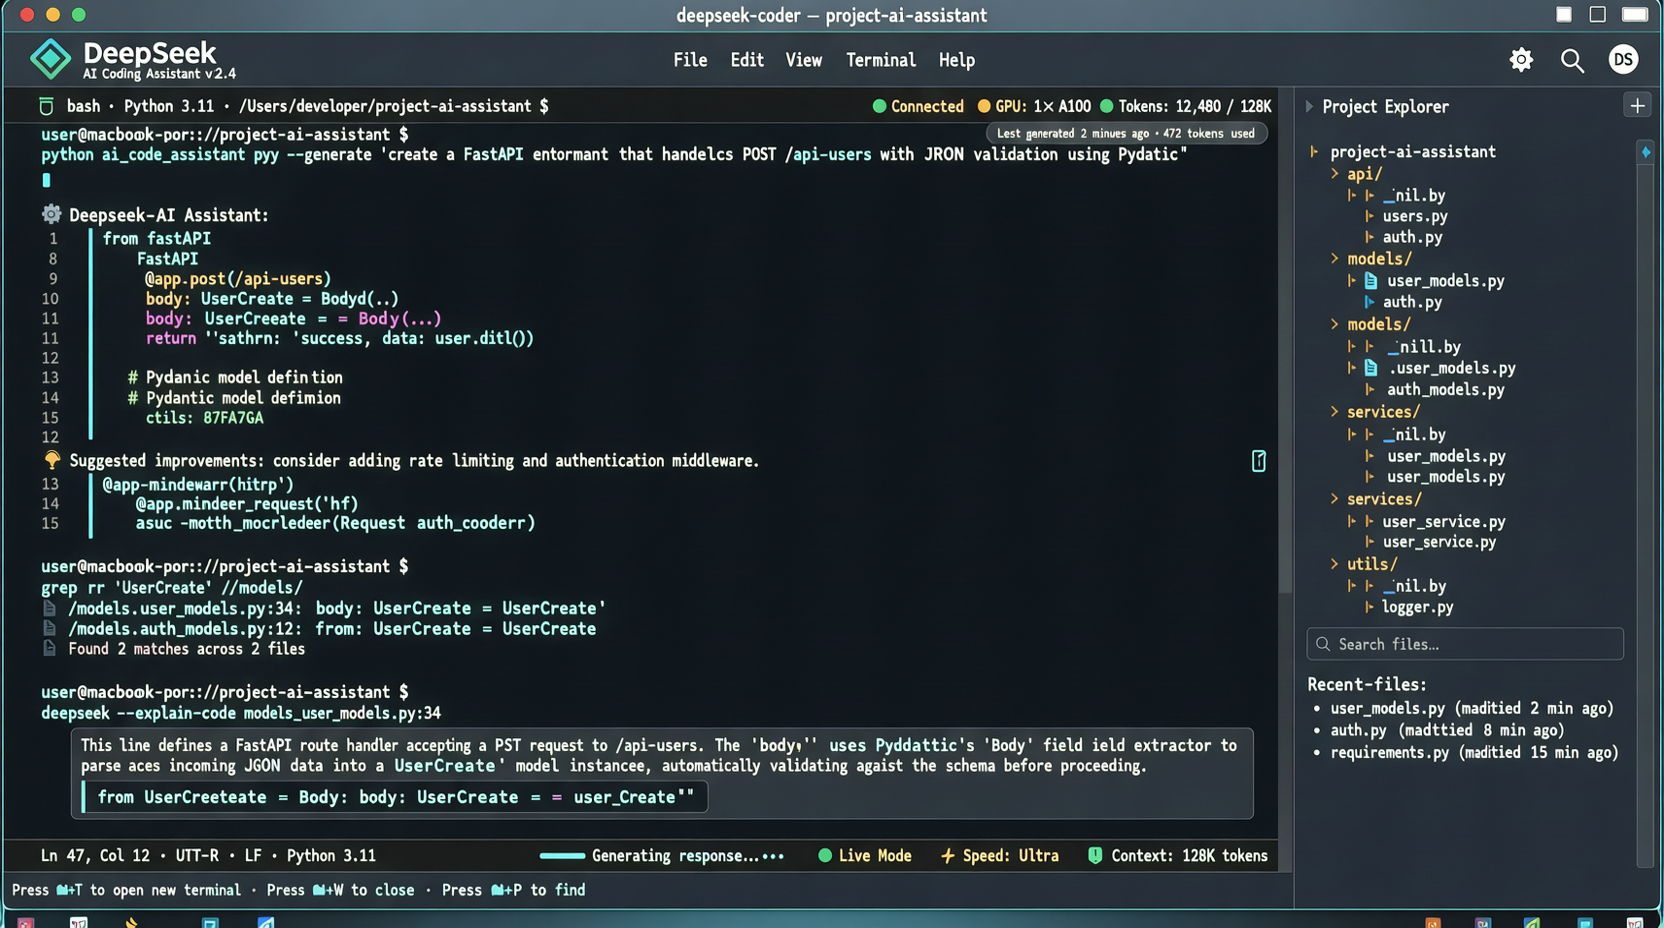This screenshot has width=1664, height=928.
Task: Click 'Python 3.11' in the bottom status bar
Action: pos(331,856)
